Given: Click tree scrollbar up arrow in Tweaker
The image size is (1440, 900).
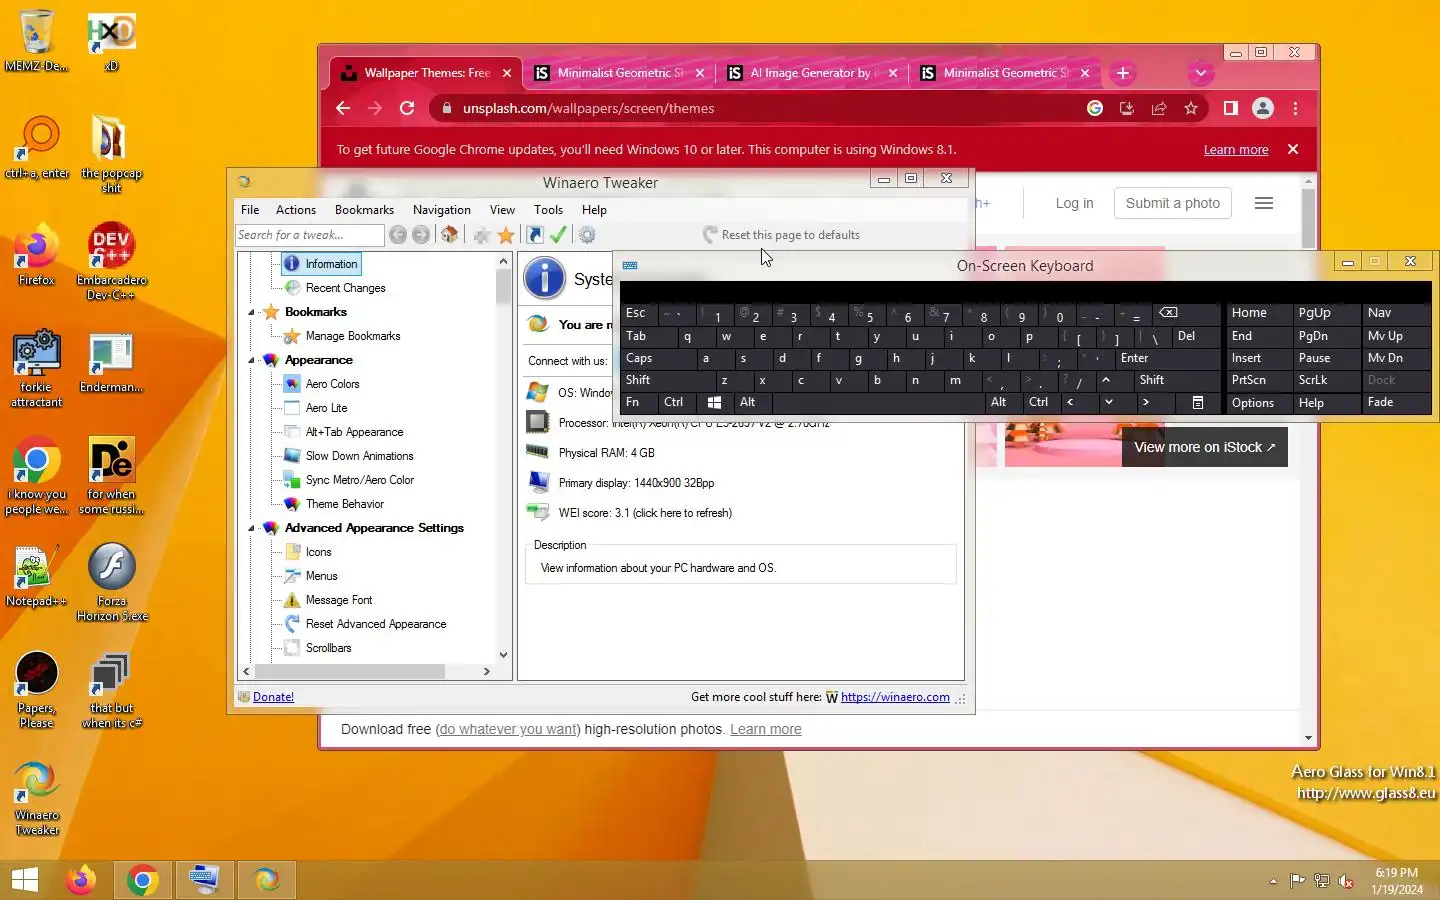Looking at the screenshot, I should (503, 261).
